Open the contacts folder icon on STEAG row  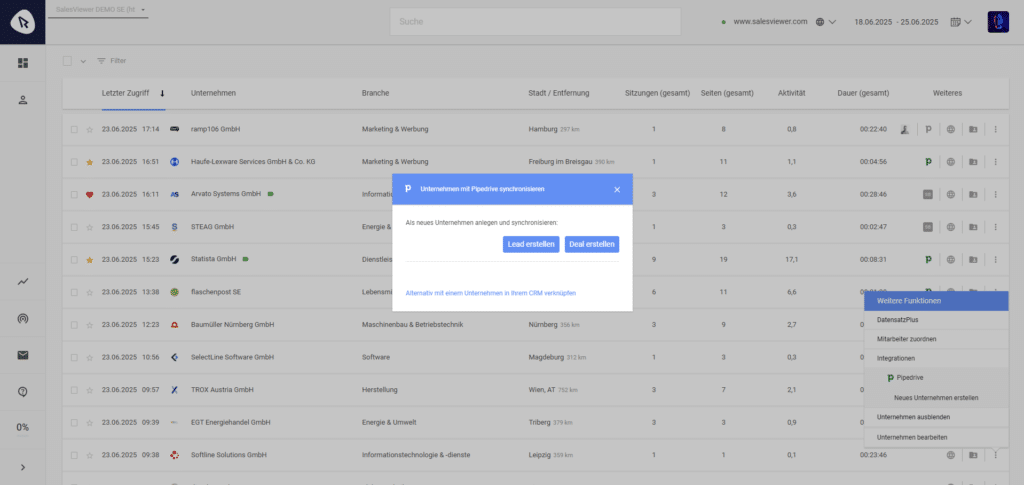pos(973,227)
